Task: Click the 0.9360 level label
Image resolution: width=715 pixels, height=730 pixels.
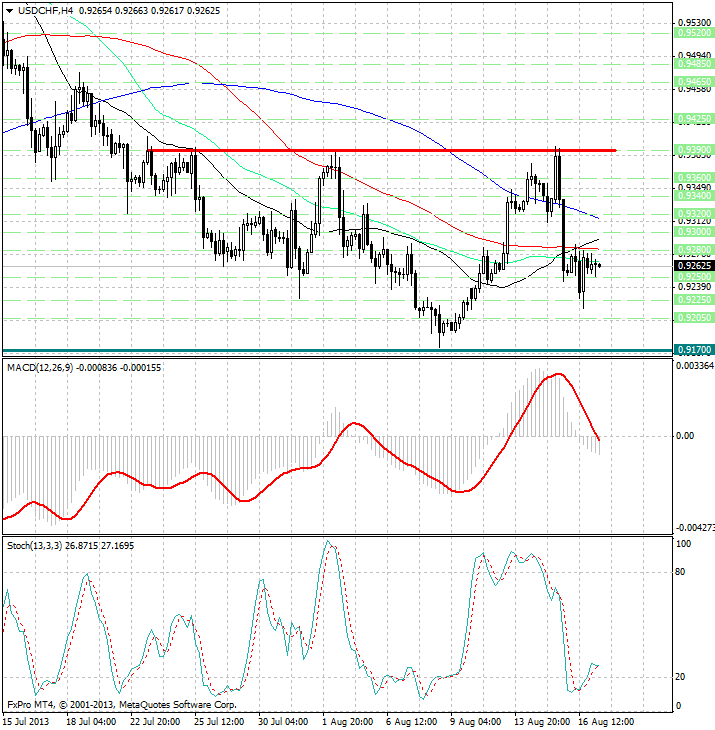Action: 693,177
